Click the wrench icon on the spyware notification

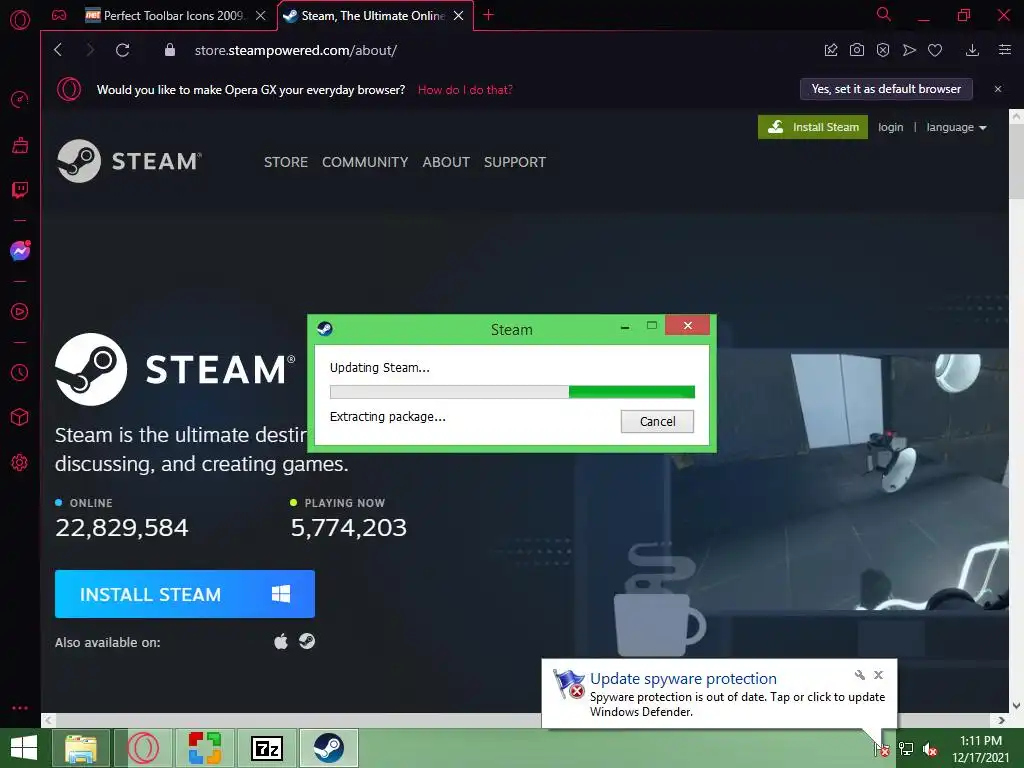point(859,675)
